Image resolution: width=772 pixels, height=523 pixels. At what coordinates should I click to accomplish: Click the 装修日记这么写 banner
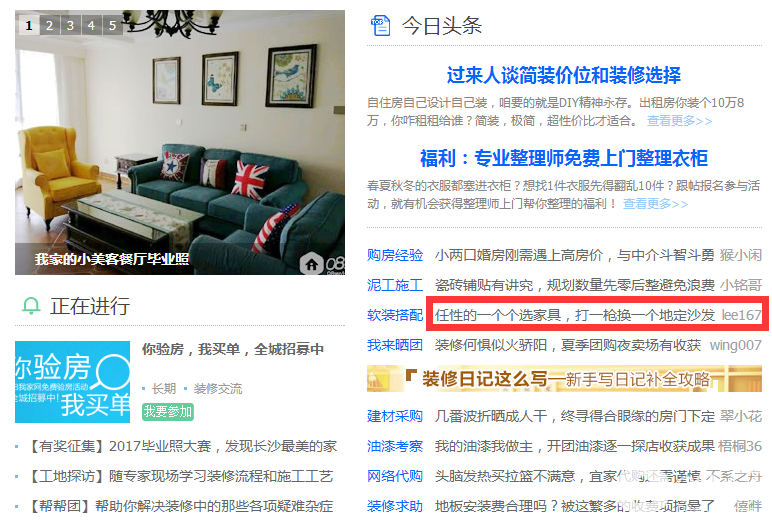click(x=564, y=379)
